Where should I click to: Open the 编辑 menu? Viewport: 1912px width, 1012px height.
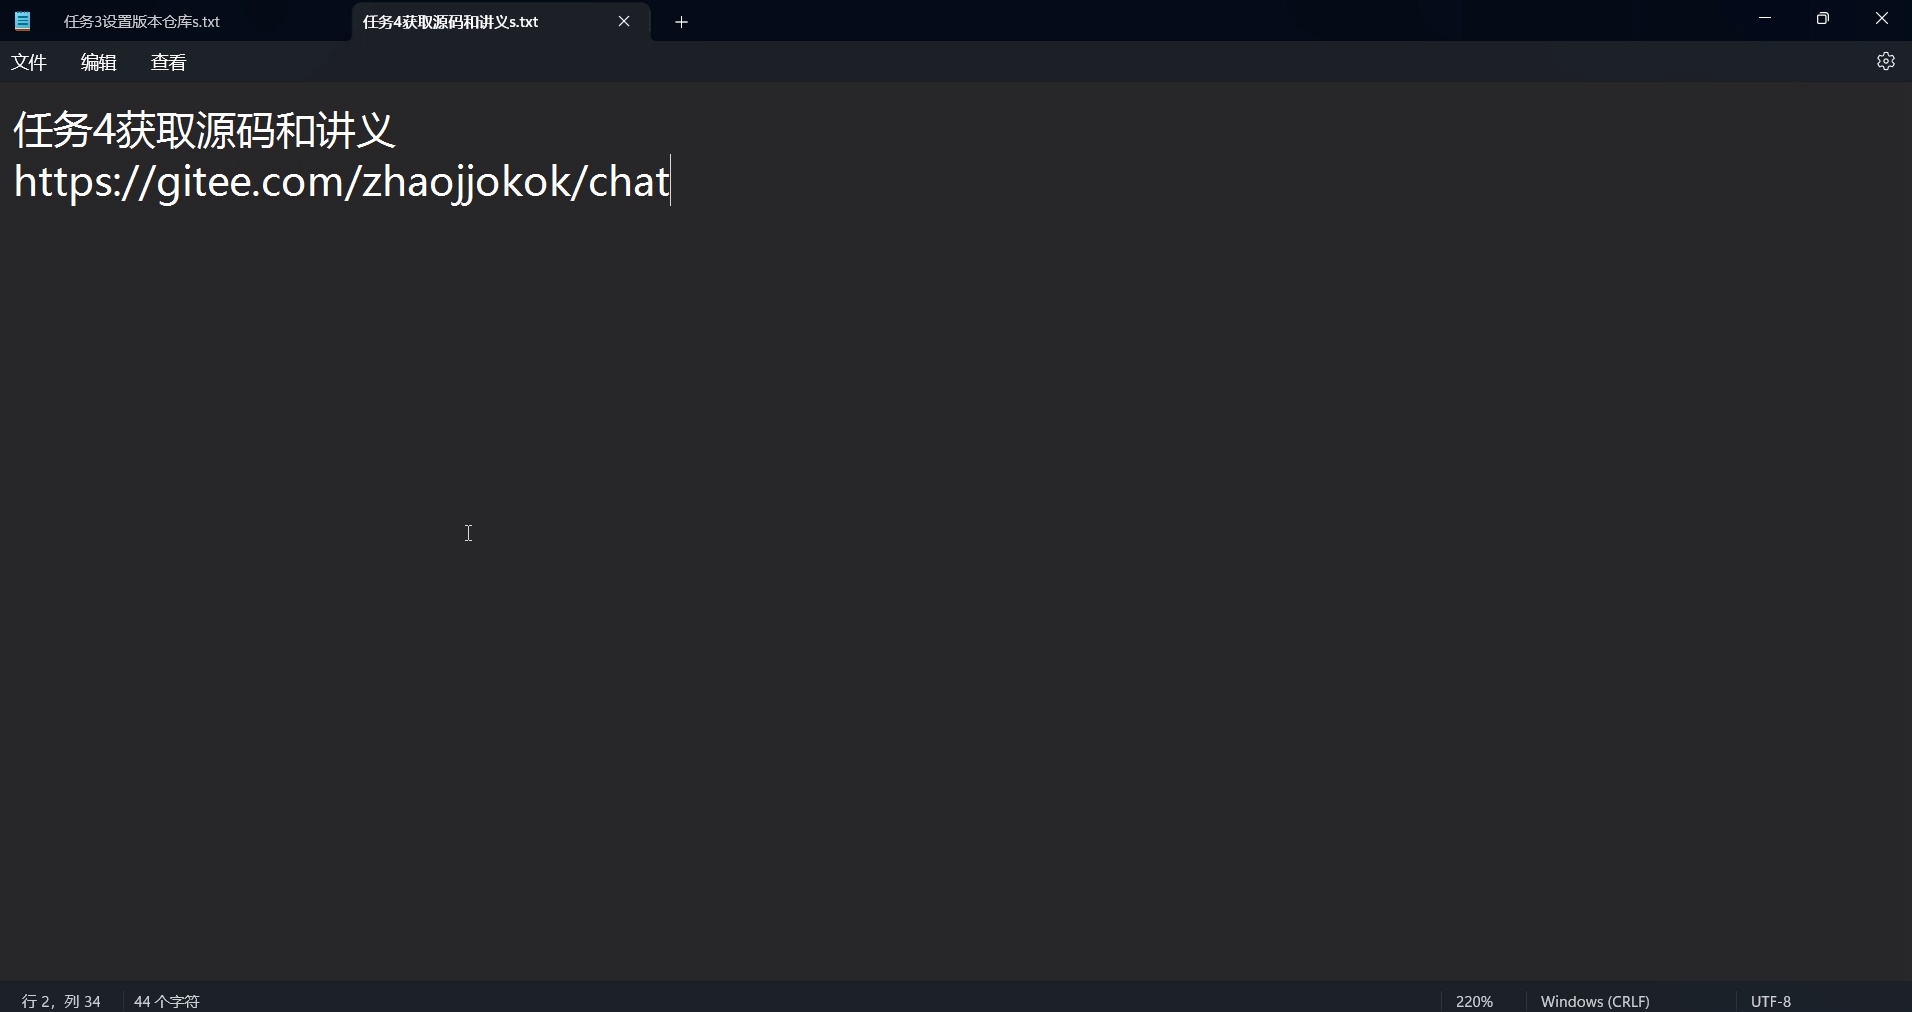coord(99,63)
